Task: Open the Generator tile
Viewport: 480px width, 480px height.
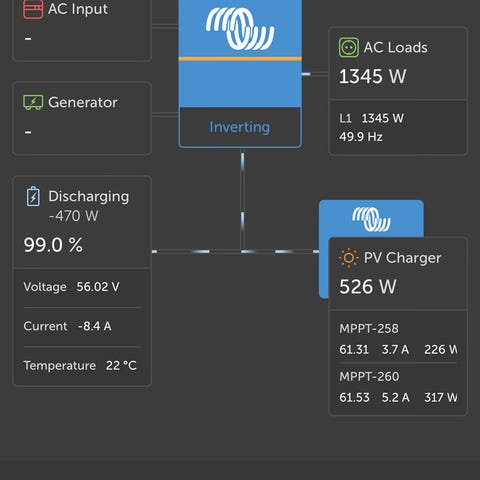Action: [82, 118]
